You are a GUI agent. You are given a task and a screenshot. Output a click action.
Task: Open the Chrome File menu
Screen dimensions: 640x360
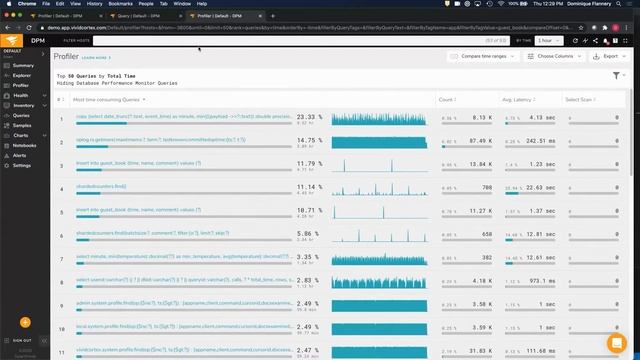click(x=46, y=4)
